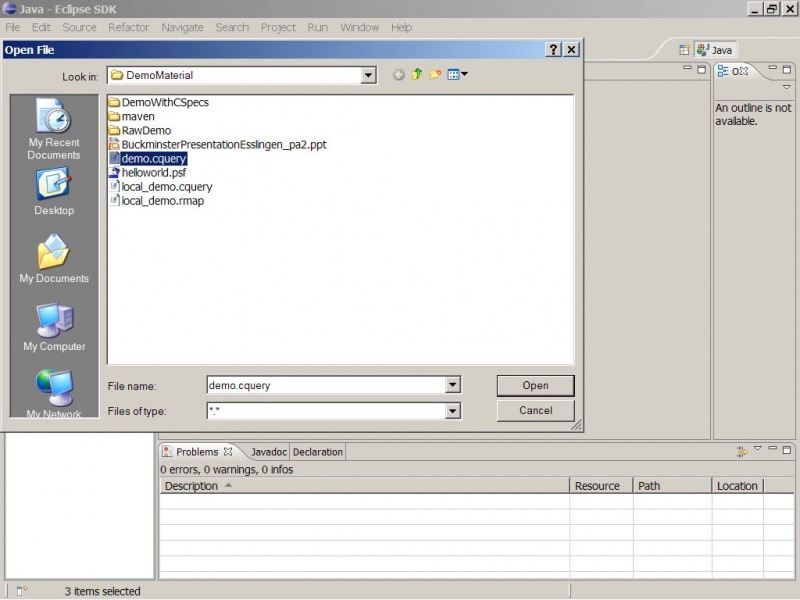Open the Outline view menu triangle
This screenshot has width=800, height=600.
[787, 87]
